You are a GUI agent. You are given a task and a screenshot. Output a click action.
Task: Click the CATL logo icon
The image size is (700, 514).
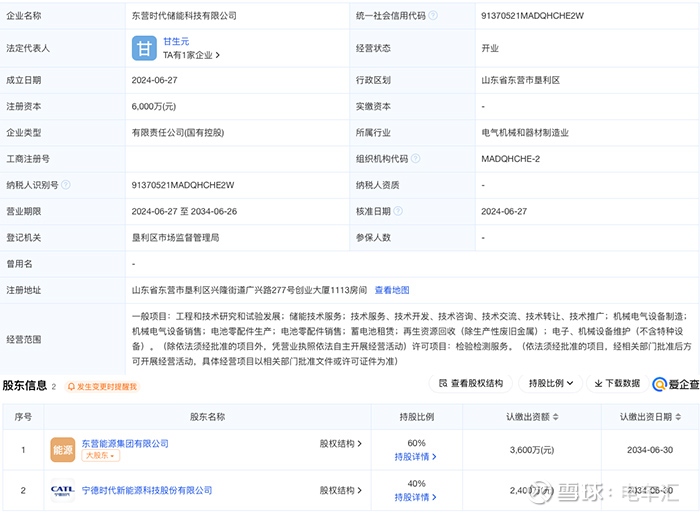[x=62, y=490]
